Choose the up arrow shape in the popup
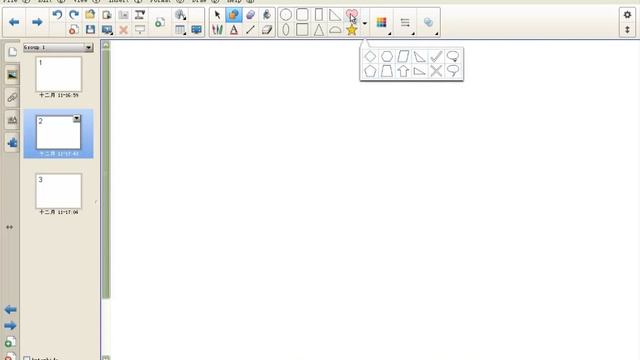 click(403, 71)
